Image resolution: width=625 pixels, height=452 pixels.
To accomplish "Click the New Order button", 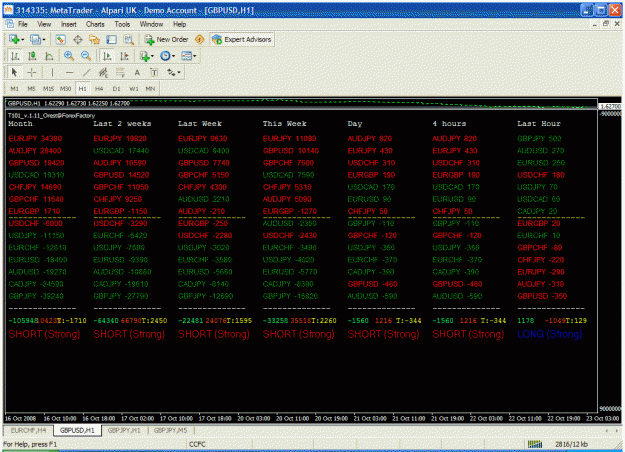I will [x=166, y=39].
